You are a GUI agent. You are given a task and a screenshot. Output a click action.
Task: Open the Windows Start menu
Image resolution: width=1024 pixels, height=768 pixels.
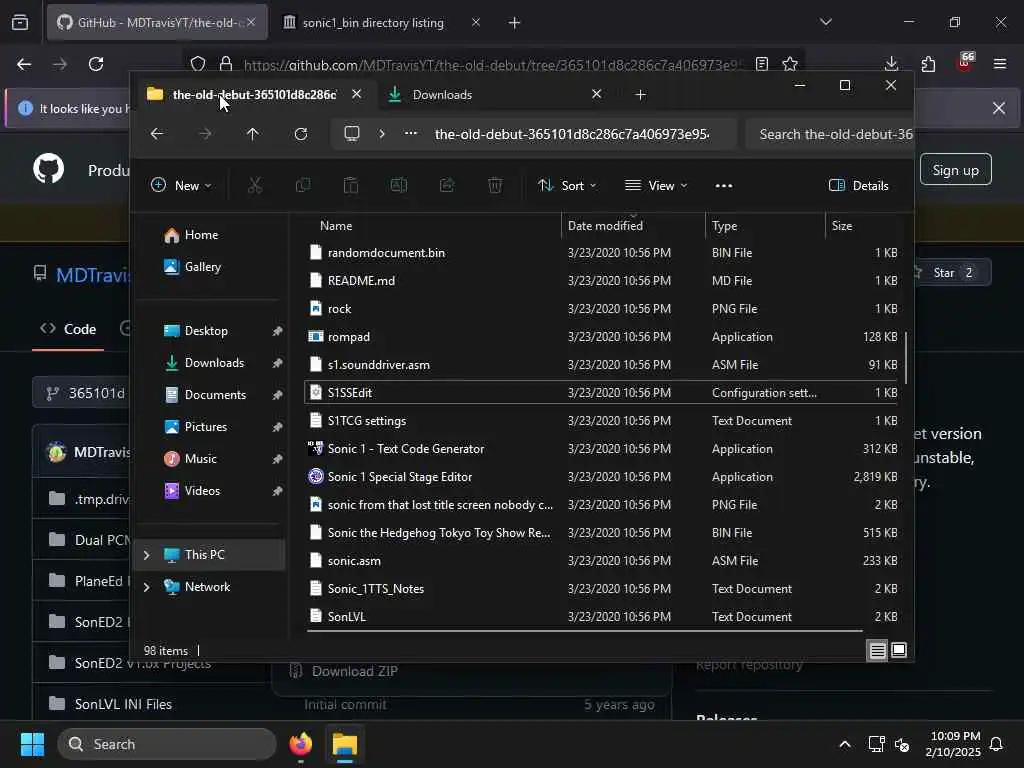click(x=32, y=744)
